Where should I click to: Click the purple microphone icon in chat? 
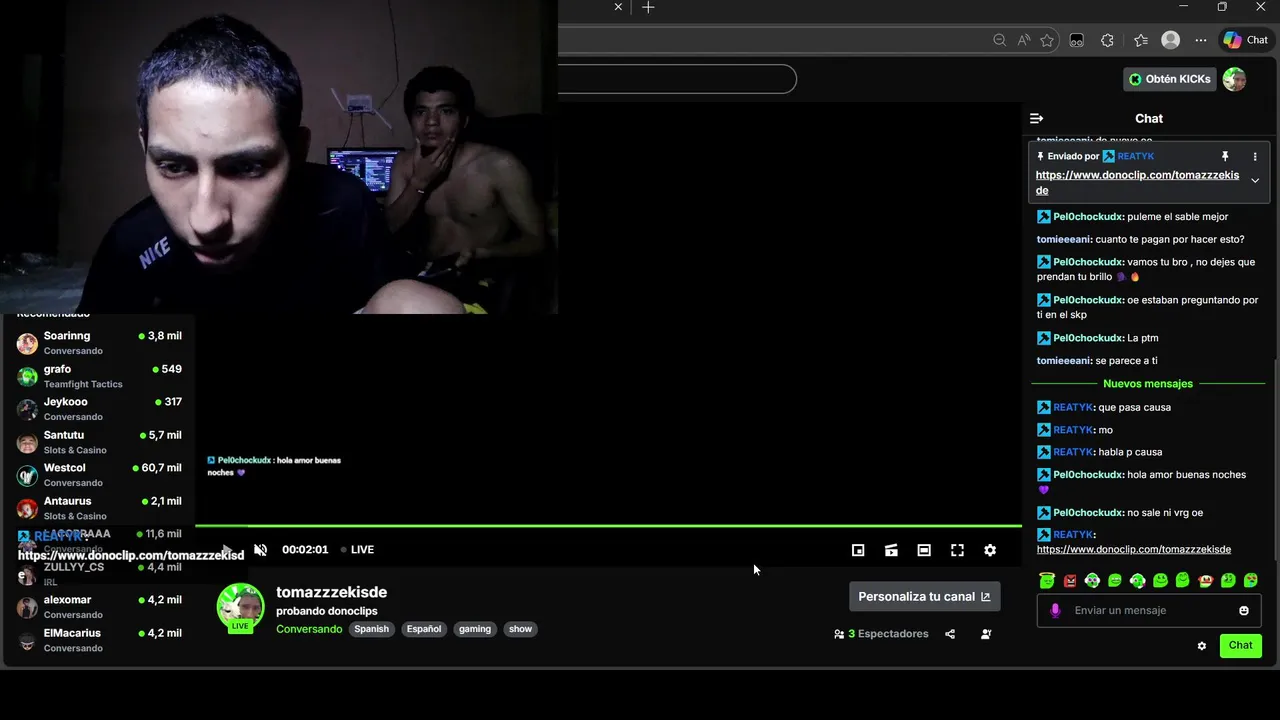[1055, 611]
